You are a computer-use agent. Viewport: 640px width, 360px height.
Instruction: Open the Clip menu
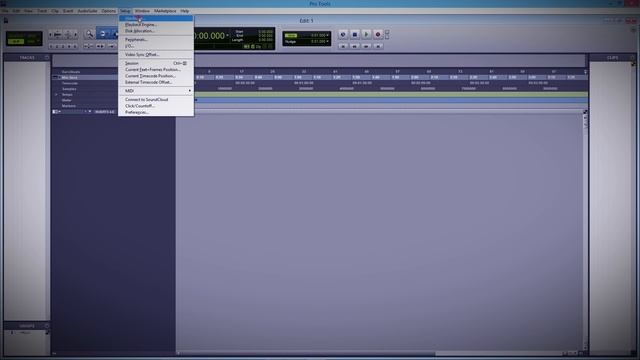pyautogui.click(x=55, y=11)
